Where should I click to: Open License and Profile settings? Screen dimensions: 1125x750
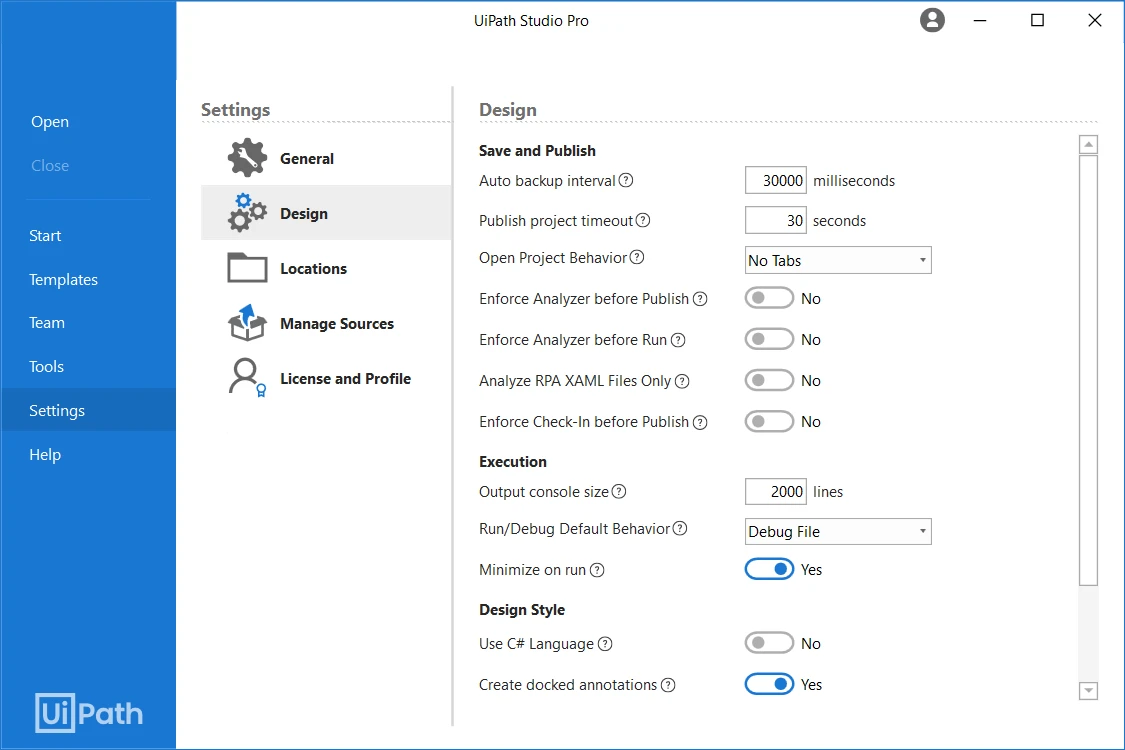(x=326, y=378)
